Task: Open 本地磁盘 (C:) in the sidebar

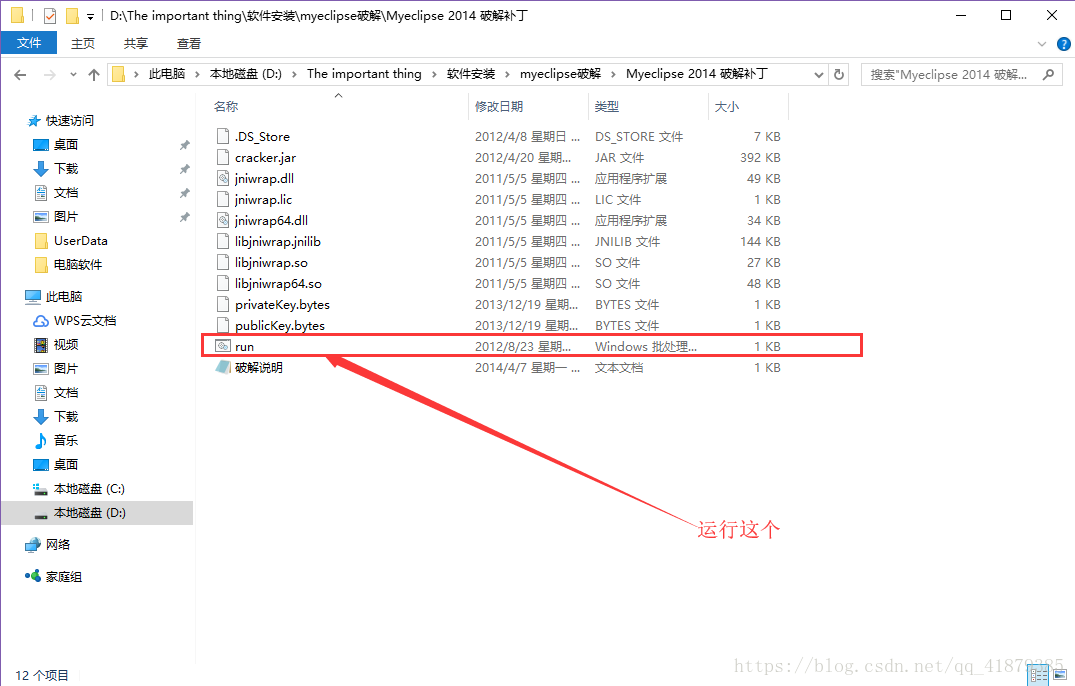Action: point(89,489)
